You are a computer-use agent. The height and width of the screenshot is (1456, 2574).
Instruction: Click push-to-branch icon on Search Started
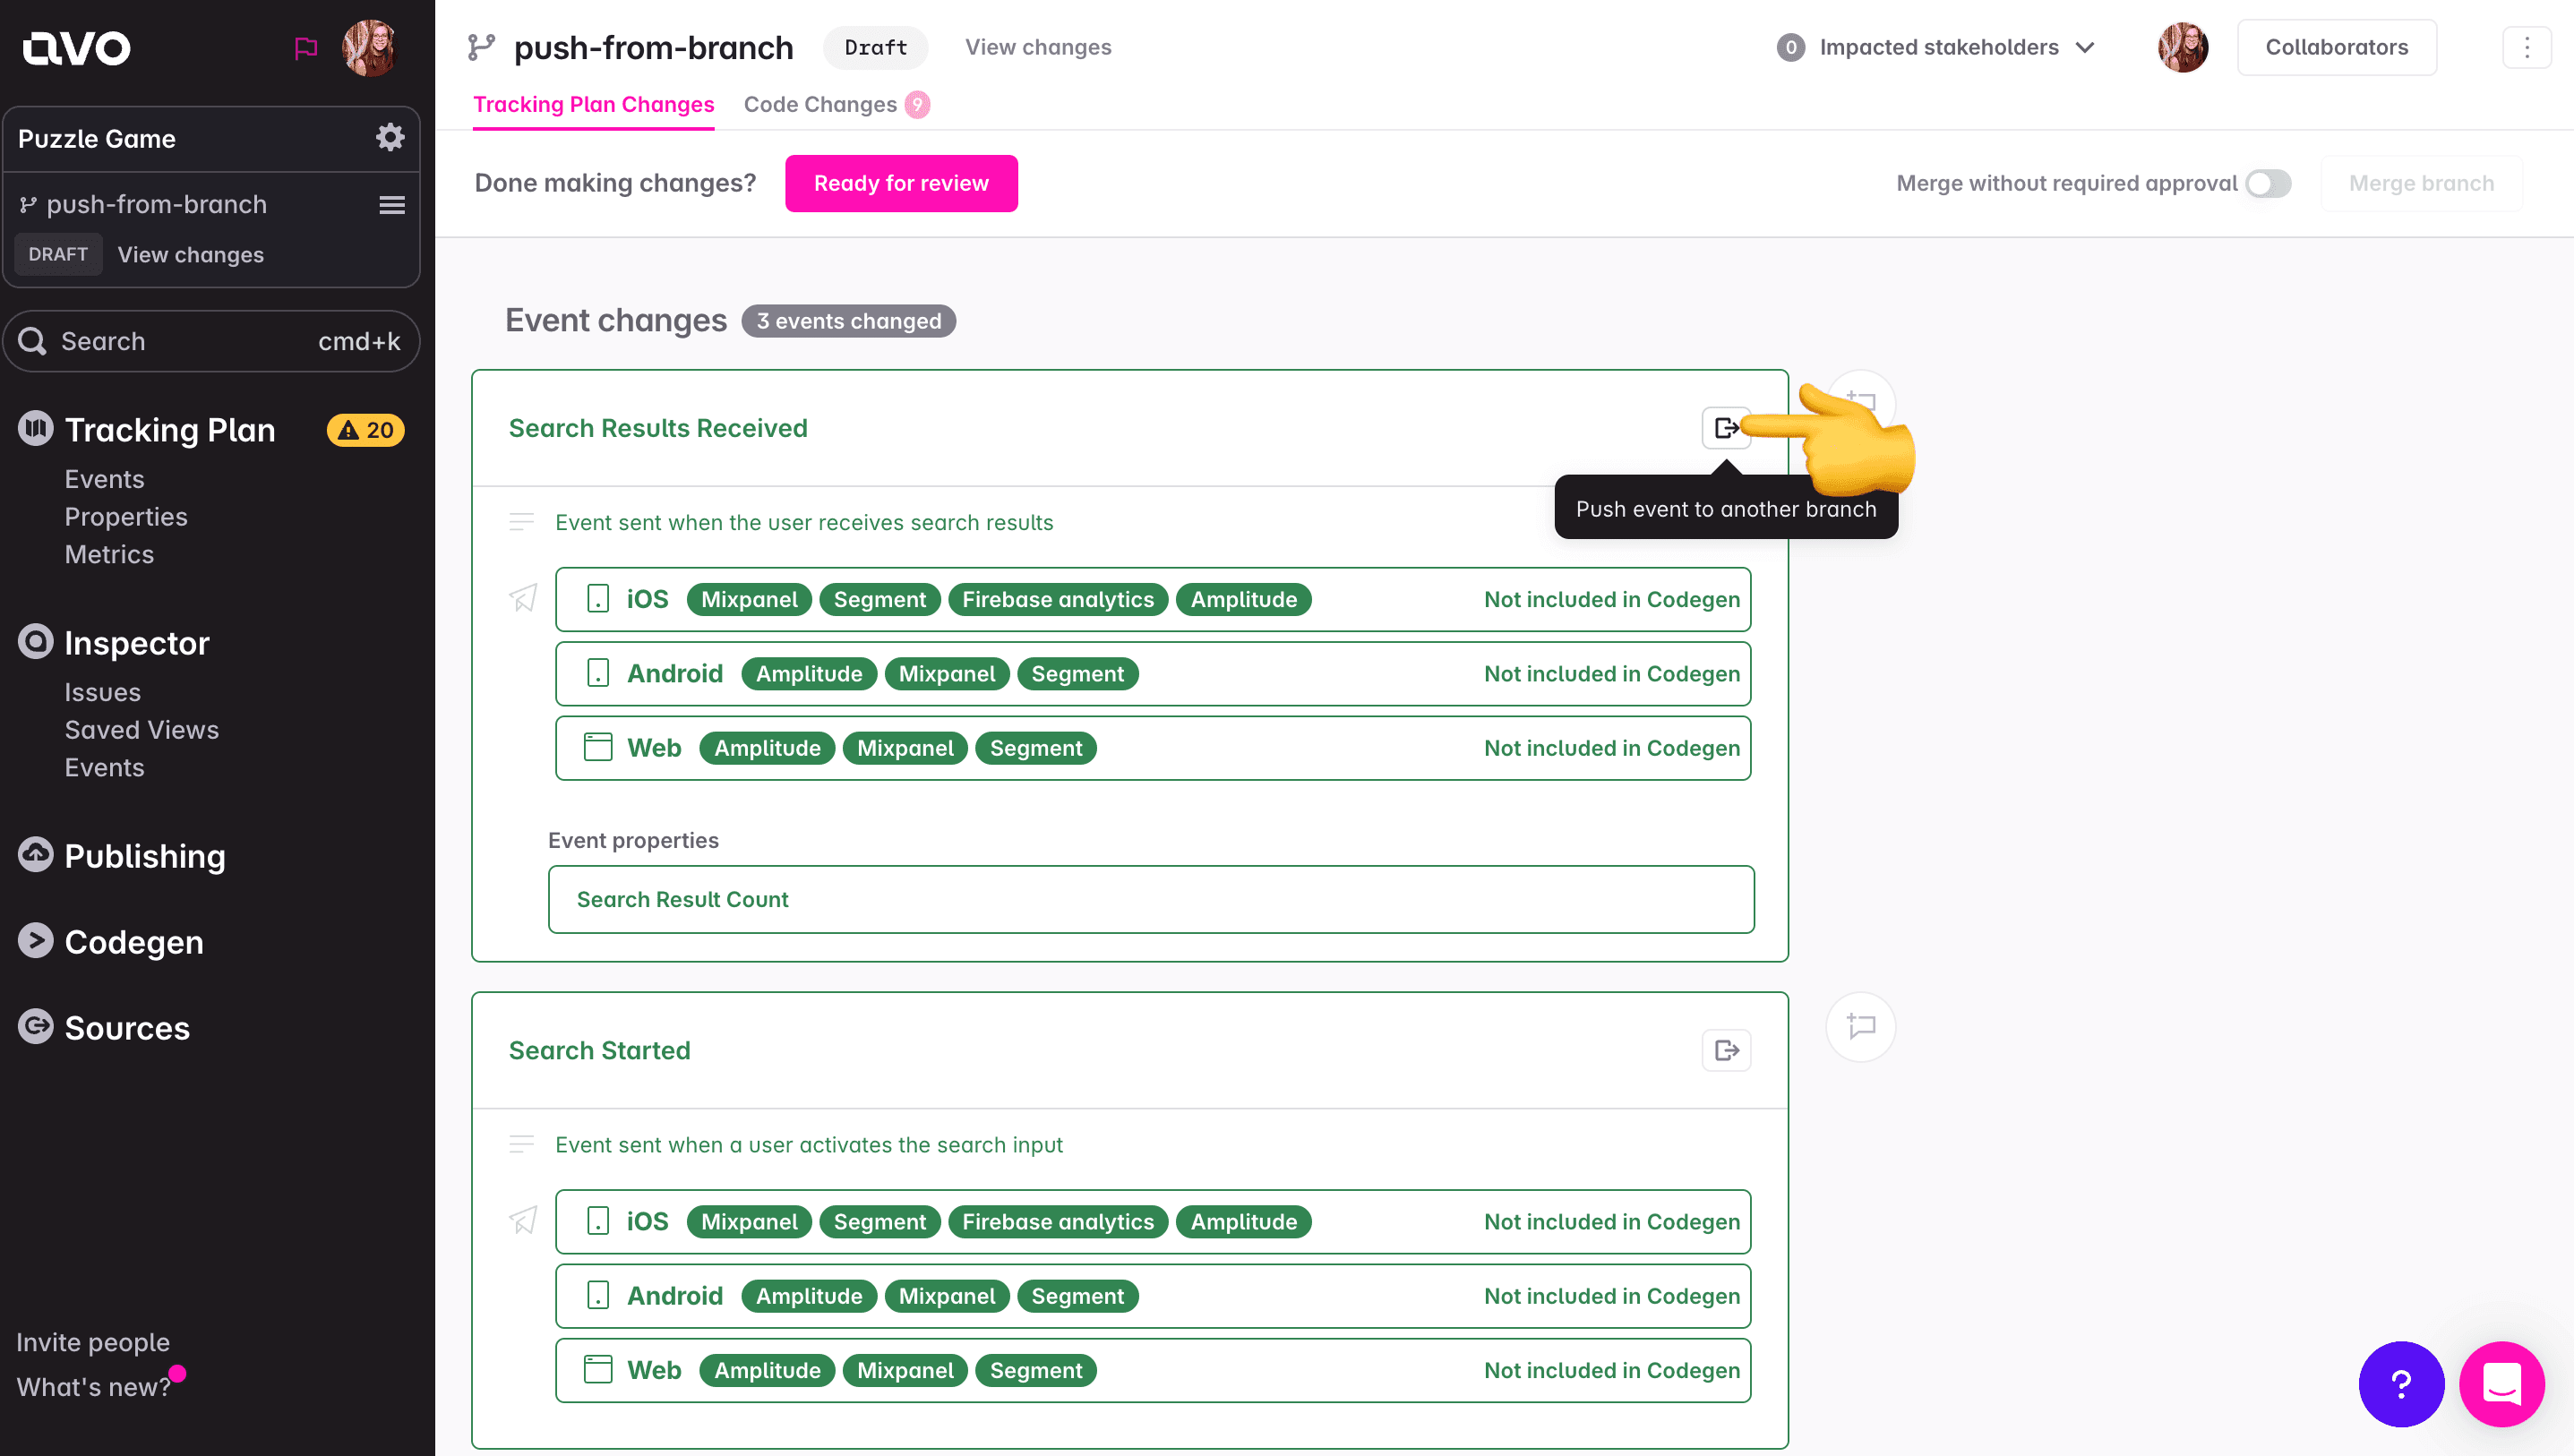point(1725,1050)
